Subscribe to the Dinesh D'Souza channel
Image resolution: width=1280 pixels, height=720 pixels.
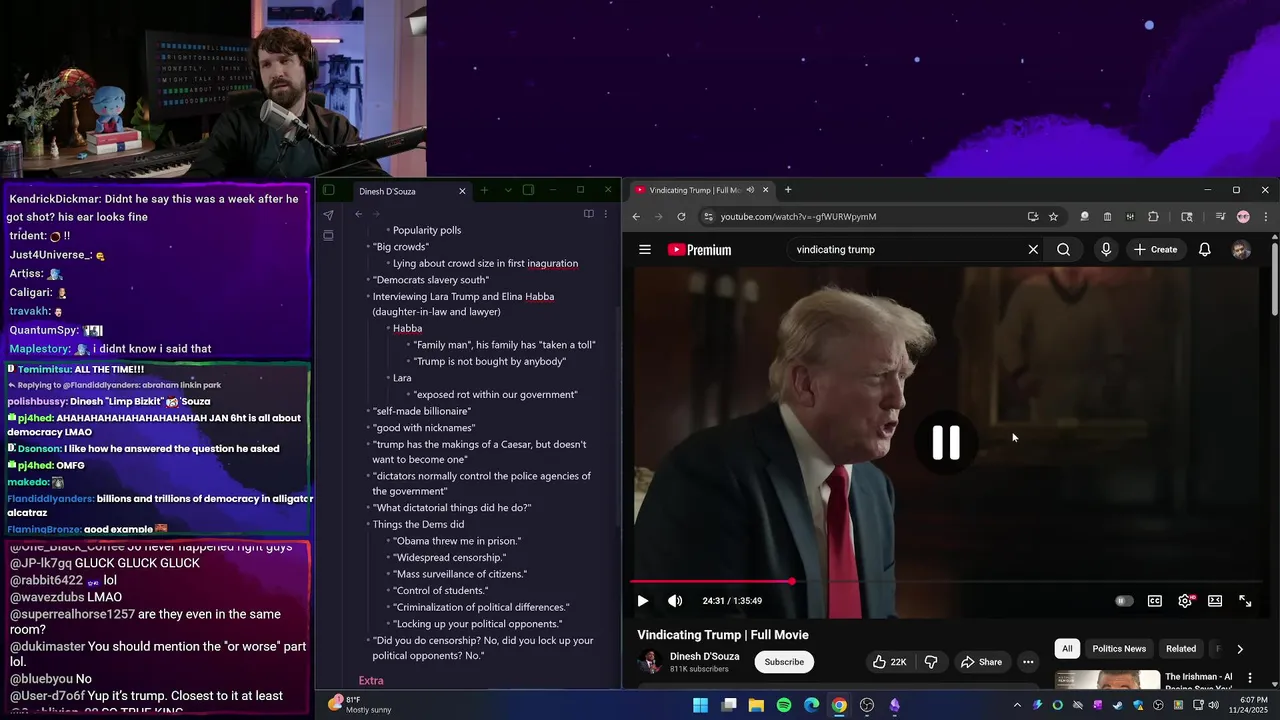[784, 662]
